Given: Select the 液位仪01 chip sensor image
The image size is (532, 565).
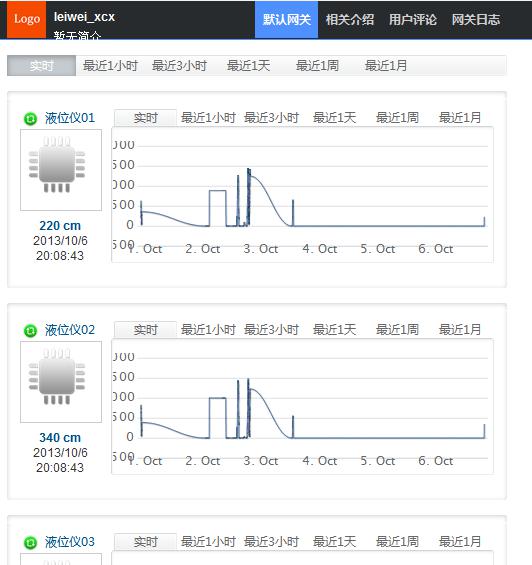Looking at the screenshot, I should point(61,170).
